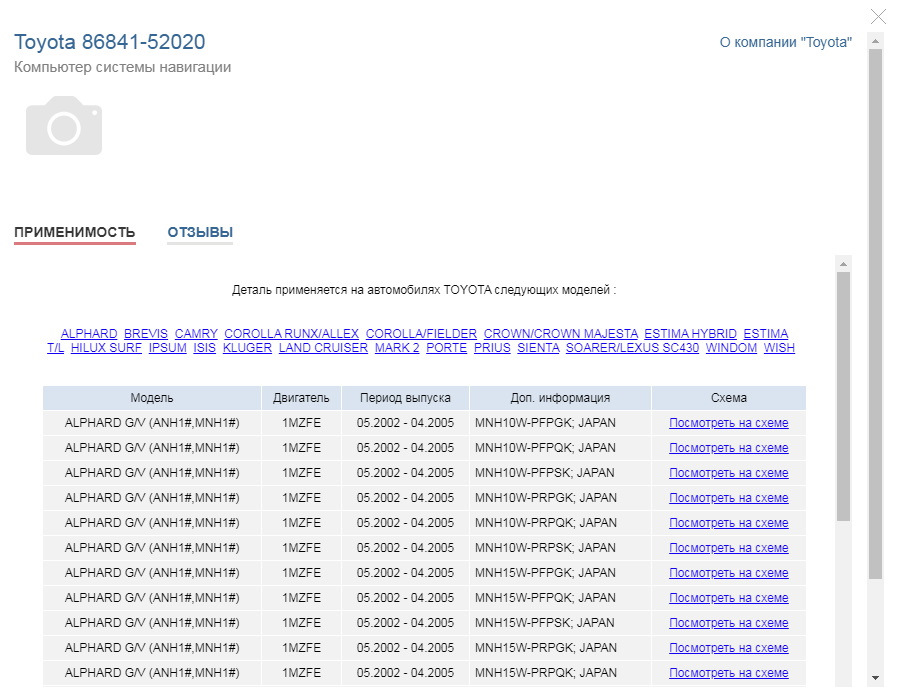Open the CAMRY model link
The image size is (897, 696).
pos(196,333)
